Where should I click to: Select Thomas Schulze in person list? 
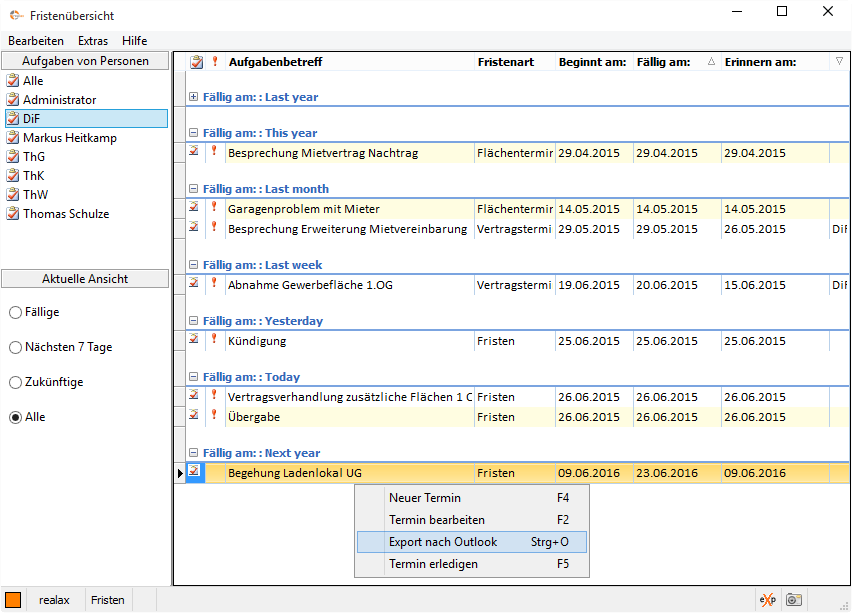(x=66, y=214)
